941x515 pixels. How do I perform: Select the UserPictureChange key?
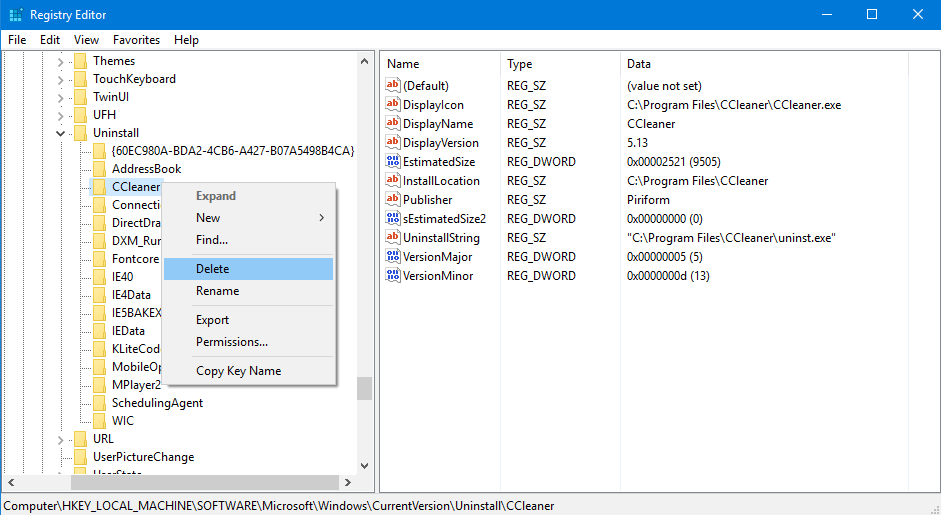click(x=143, y=457)
